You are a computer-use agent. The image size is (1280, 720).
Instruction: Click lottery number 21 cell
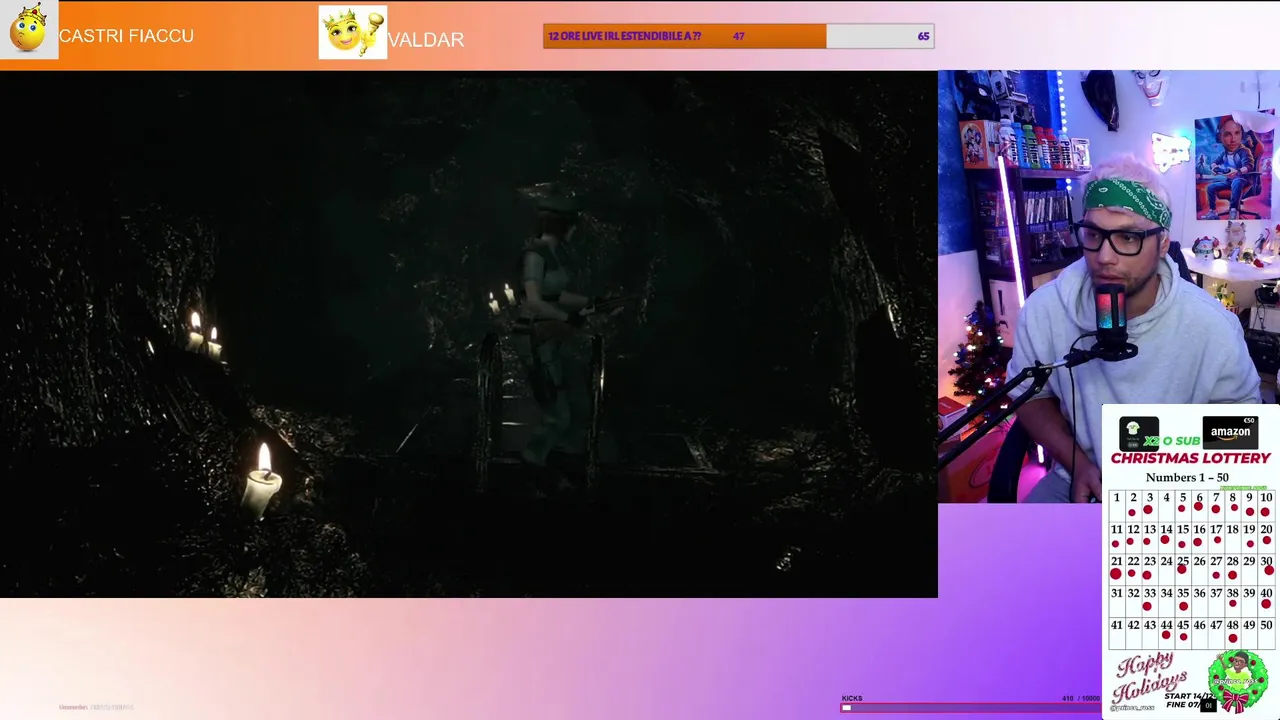click(1116, 568)
